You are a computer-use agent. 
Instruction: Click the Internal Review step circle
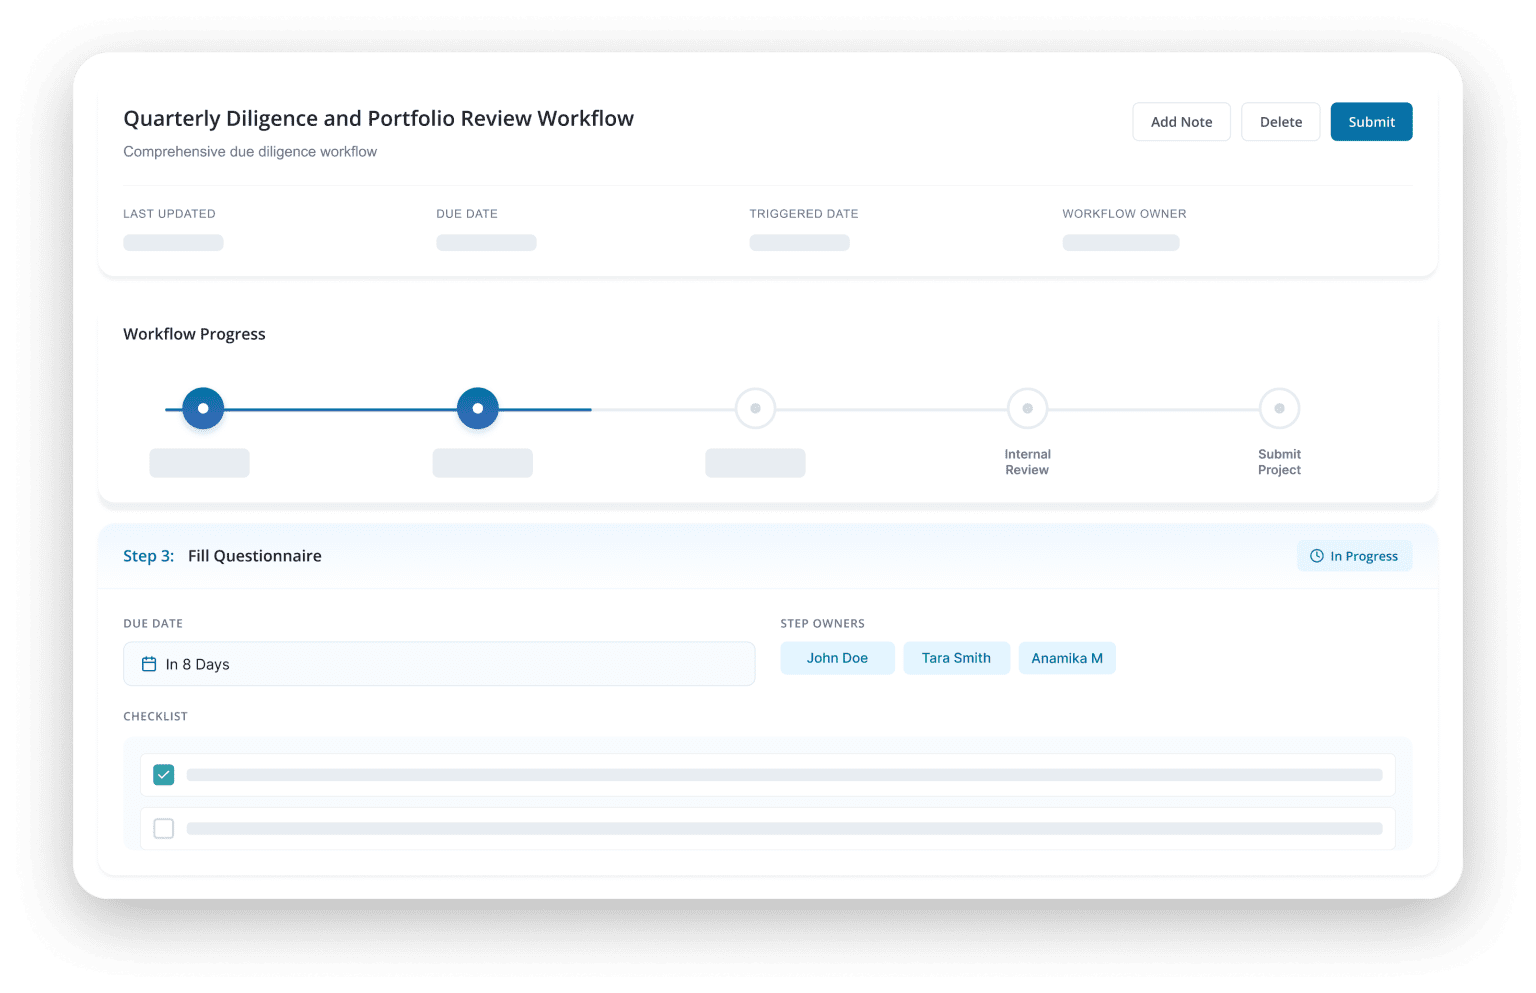click(1027, 408)
